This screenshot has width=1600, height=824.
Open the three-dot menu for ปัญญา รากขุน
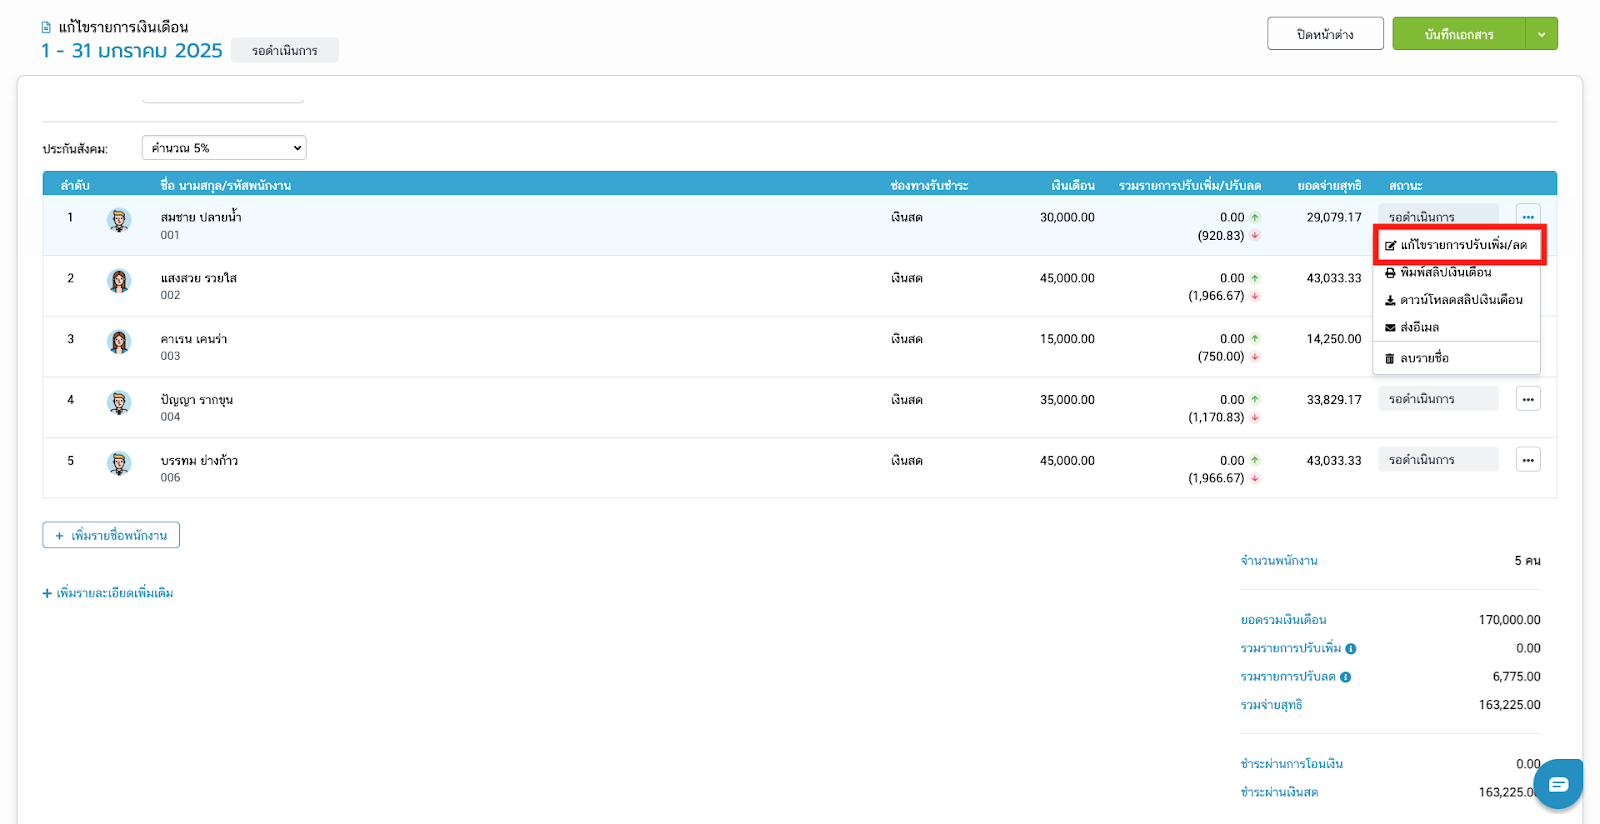(1527, 399)
